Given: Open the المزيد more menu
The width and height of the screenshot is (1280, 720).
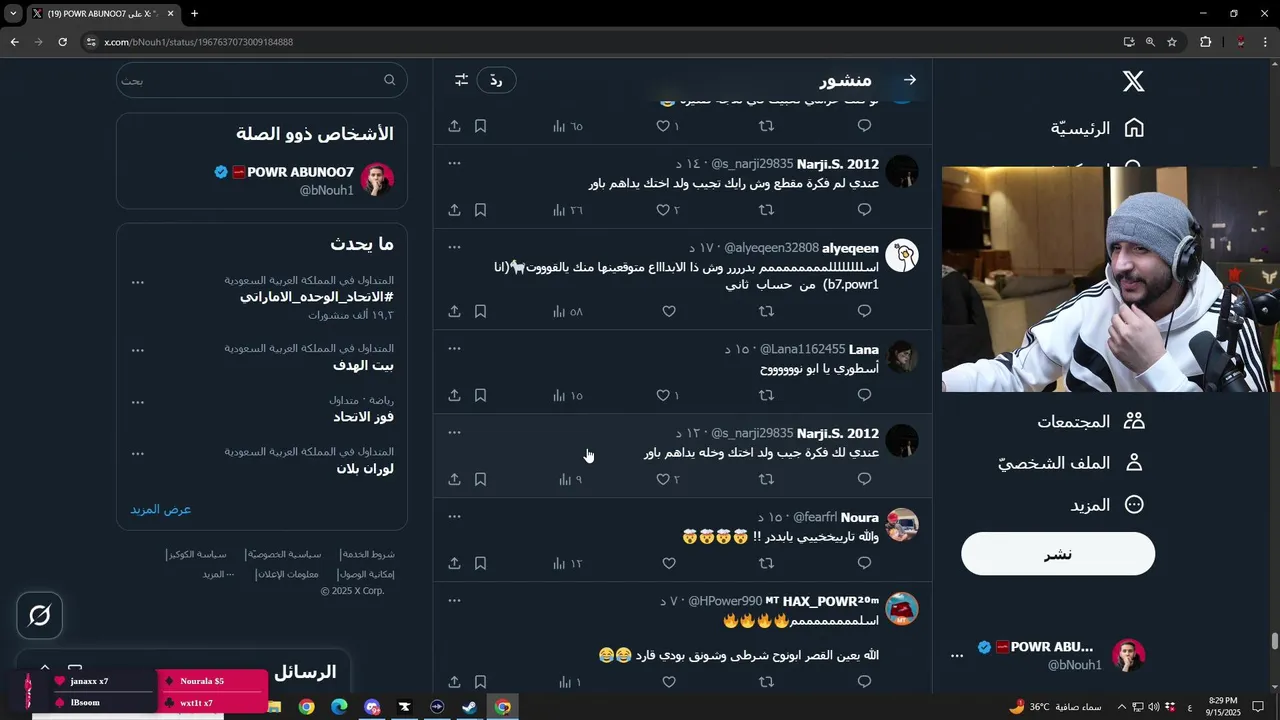Looking at the screenshot, I should point(1107,505).
